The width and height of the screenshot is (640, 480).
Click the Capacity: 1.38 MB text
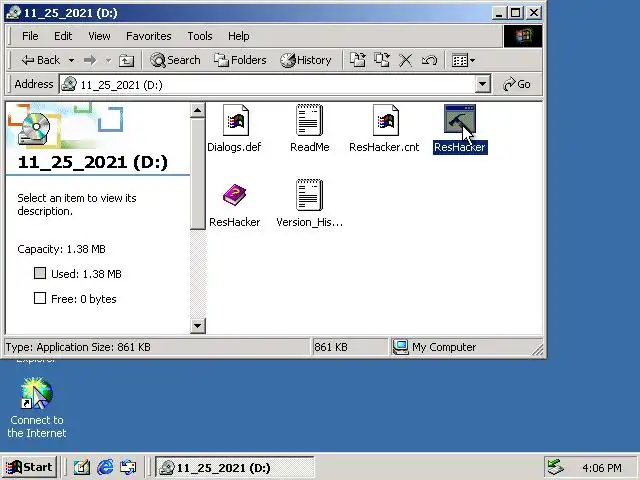click(61, 249)
